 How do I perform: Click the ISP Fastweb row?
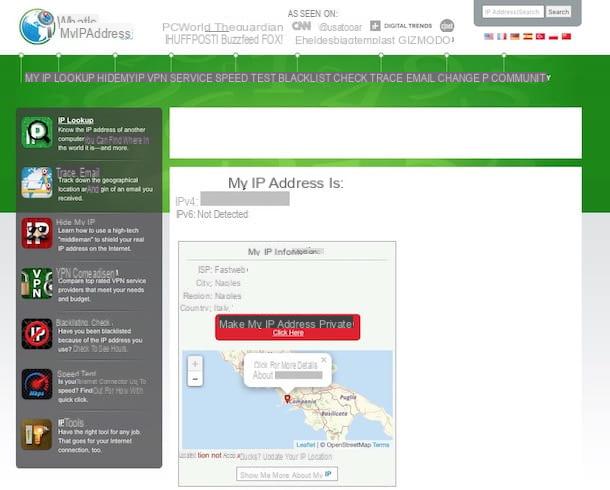click(x=223, y=270)
